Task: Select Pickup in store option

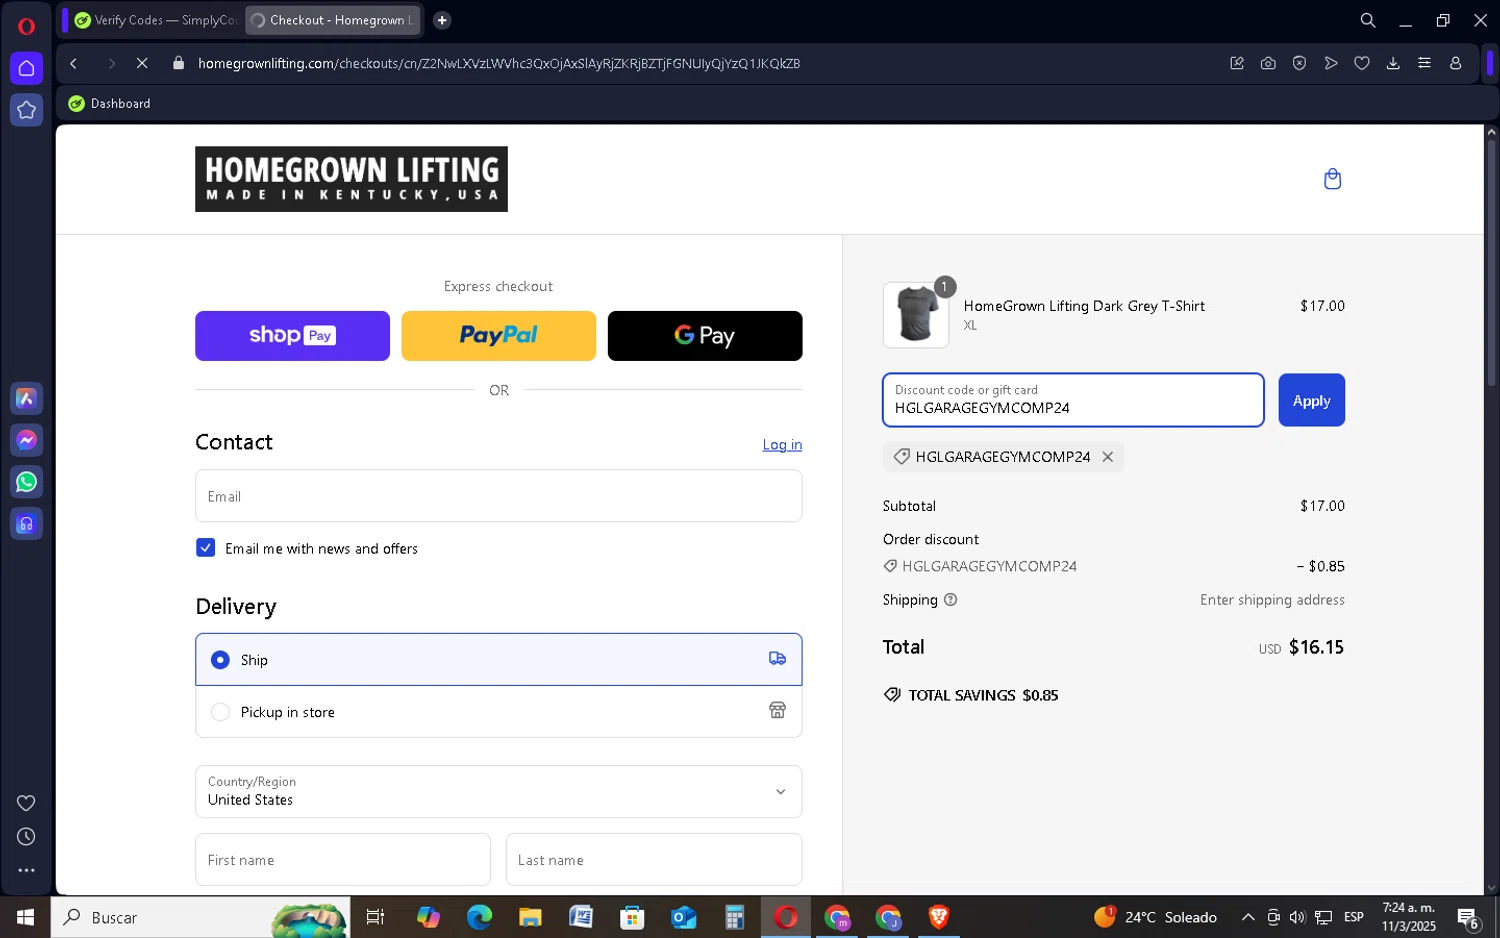Action: pos(498,712)
